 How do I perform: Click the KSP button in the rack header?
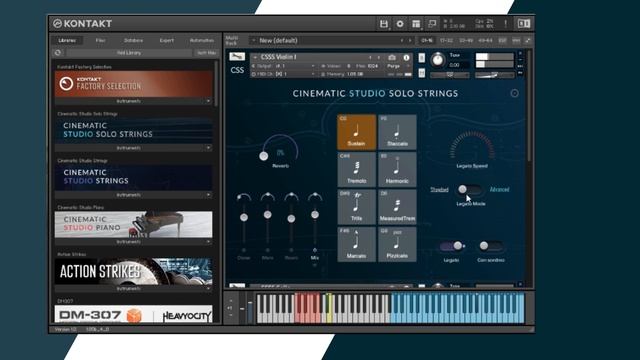tap(502, 40)
